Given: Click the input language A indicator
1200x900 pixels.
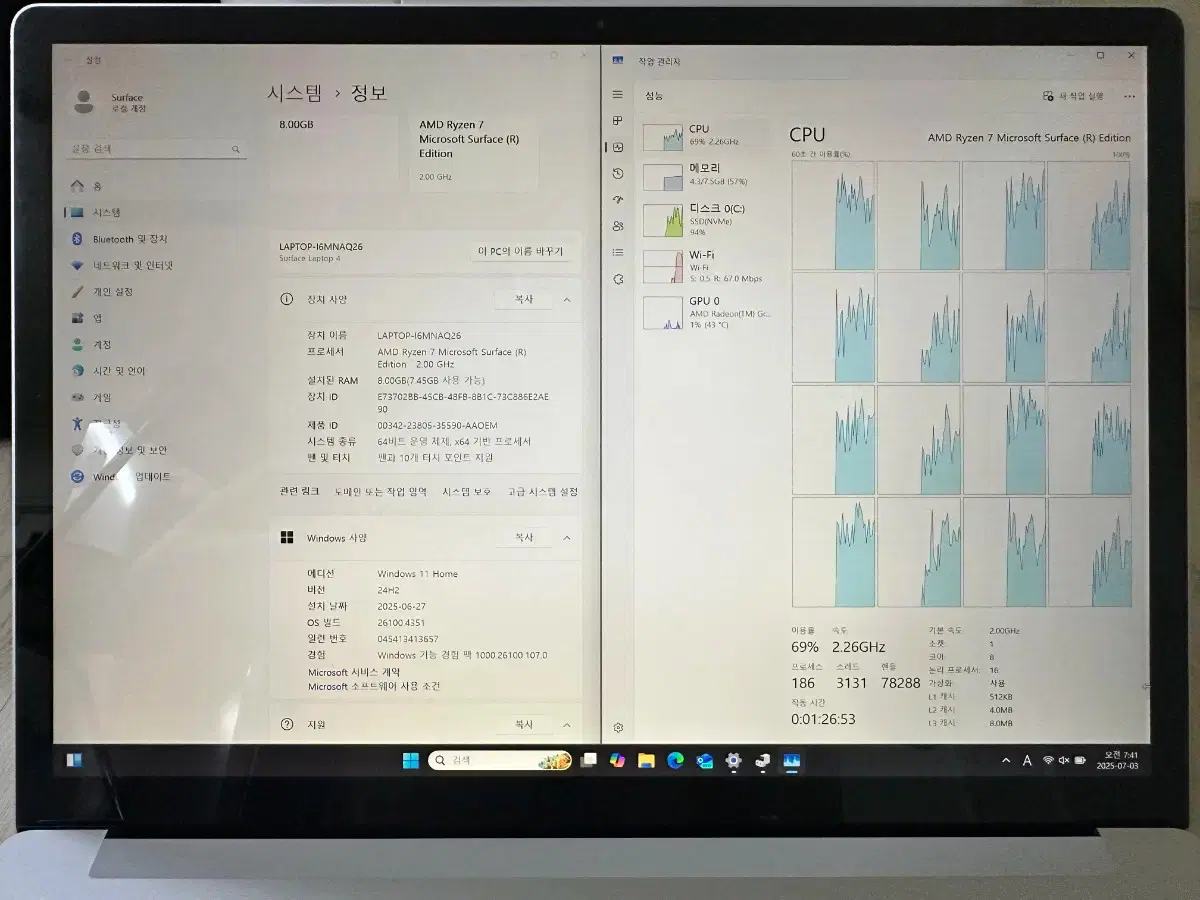Looking at the screenshot, I should tap(1027, 761).
